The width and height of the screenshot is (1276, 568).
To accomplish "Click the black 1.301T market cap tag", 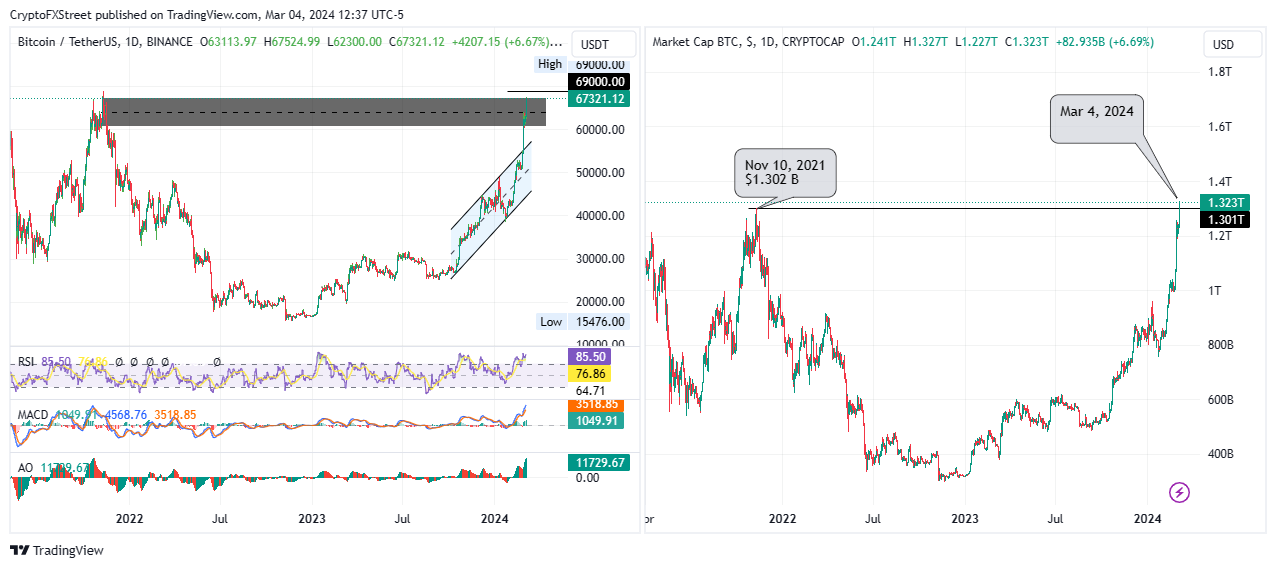I will (x=1226, y=219).
